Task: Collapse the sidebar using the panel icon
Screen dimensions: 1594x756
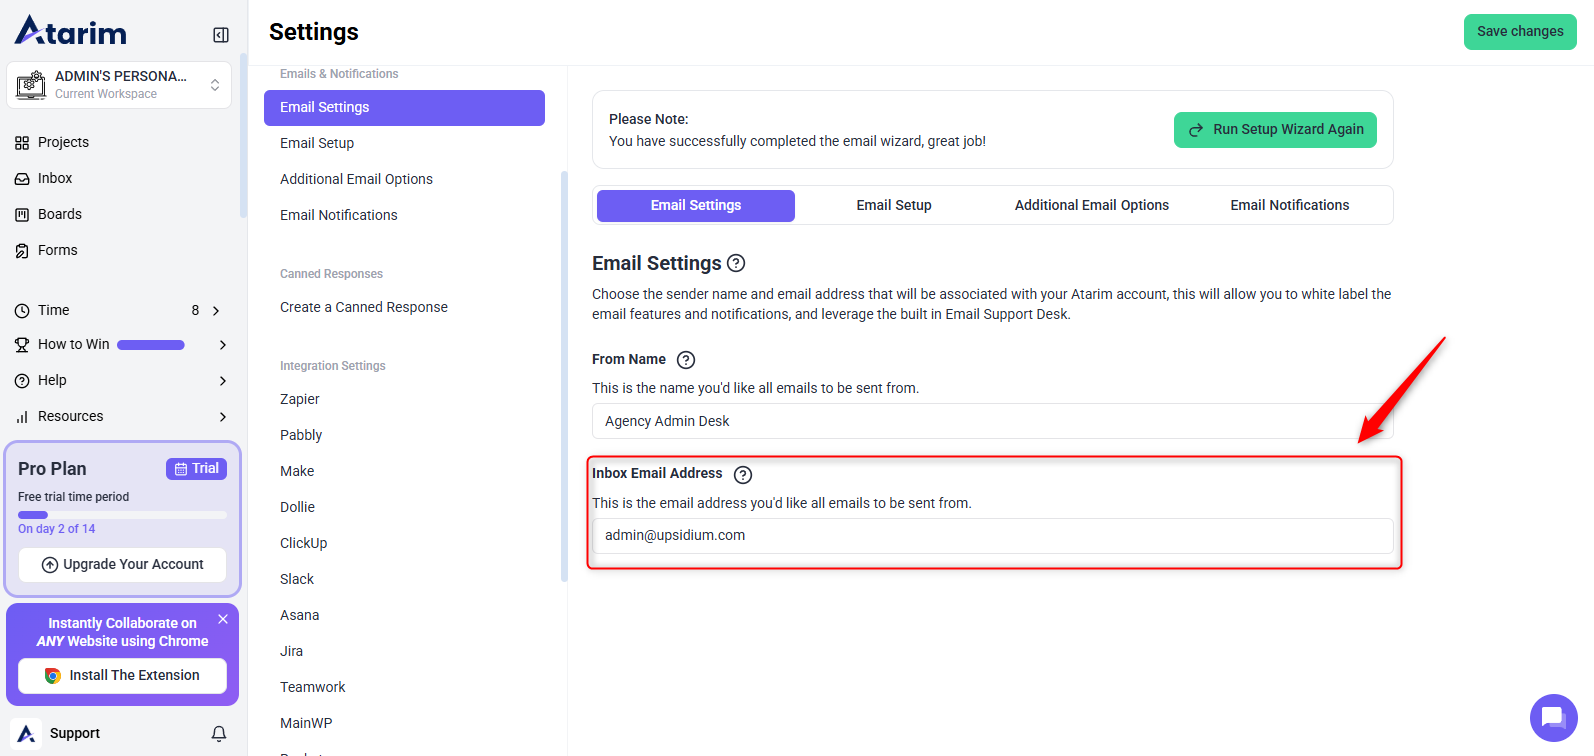Action: (x=221, y=35)
